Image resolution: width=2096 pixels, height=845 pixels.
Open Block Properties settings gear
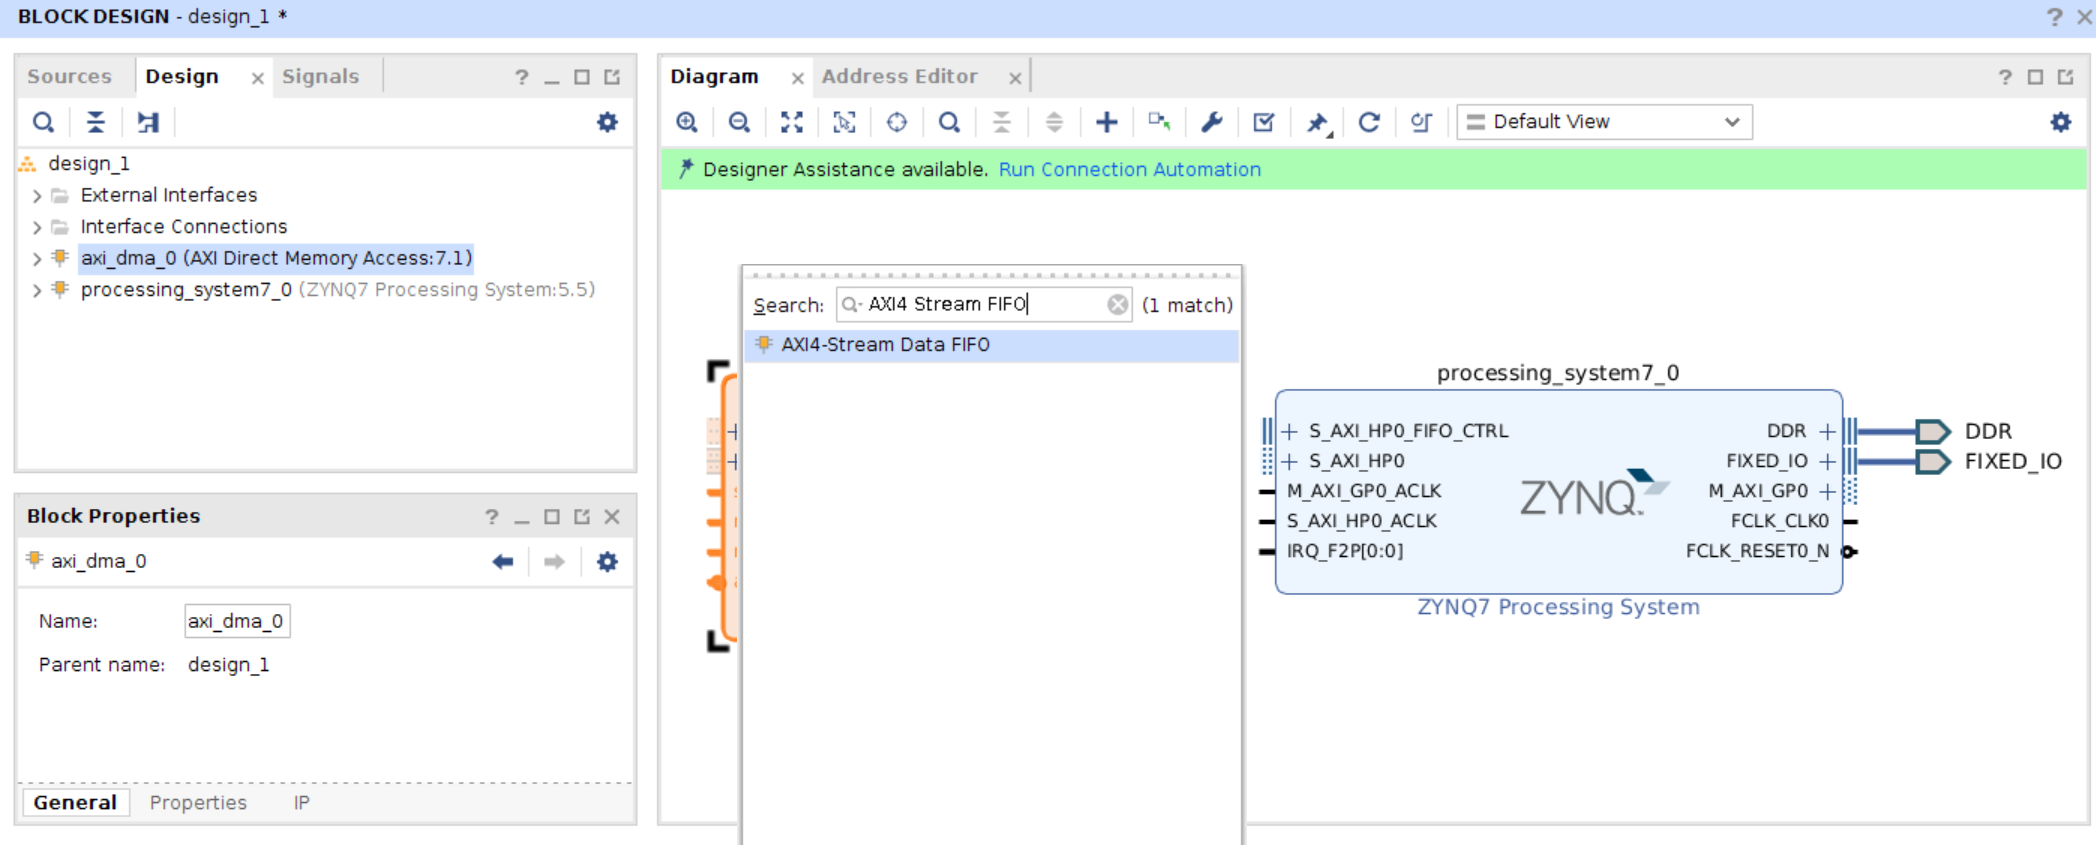coord(607,562)
